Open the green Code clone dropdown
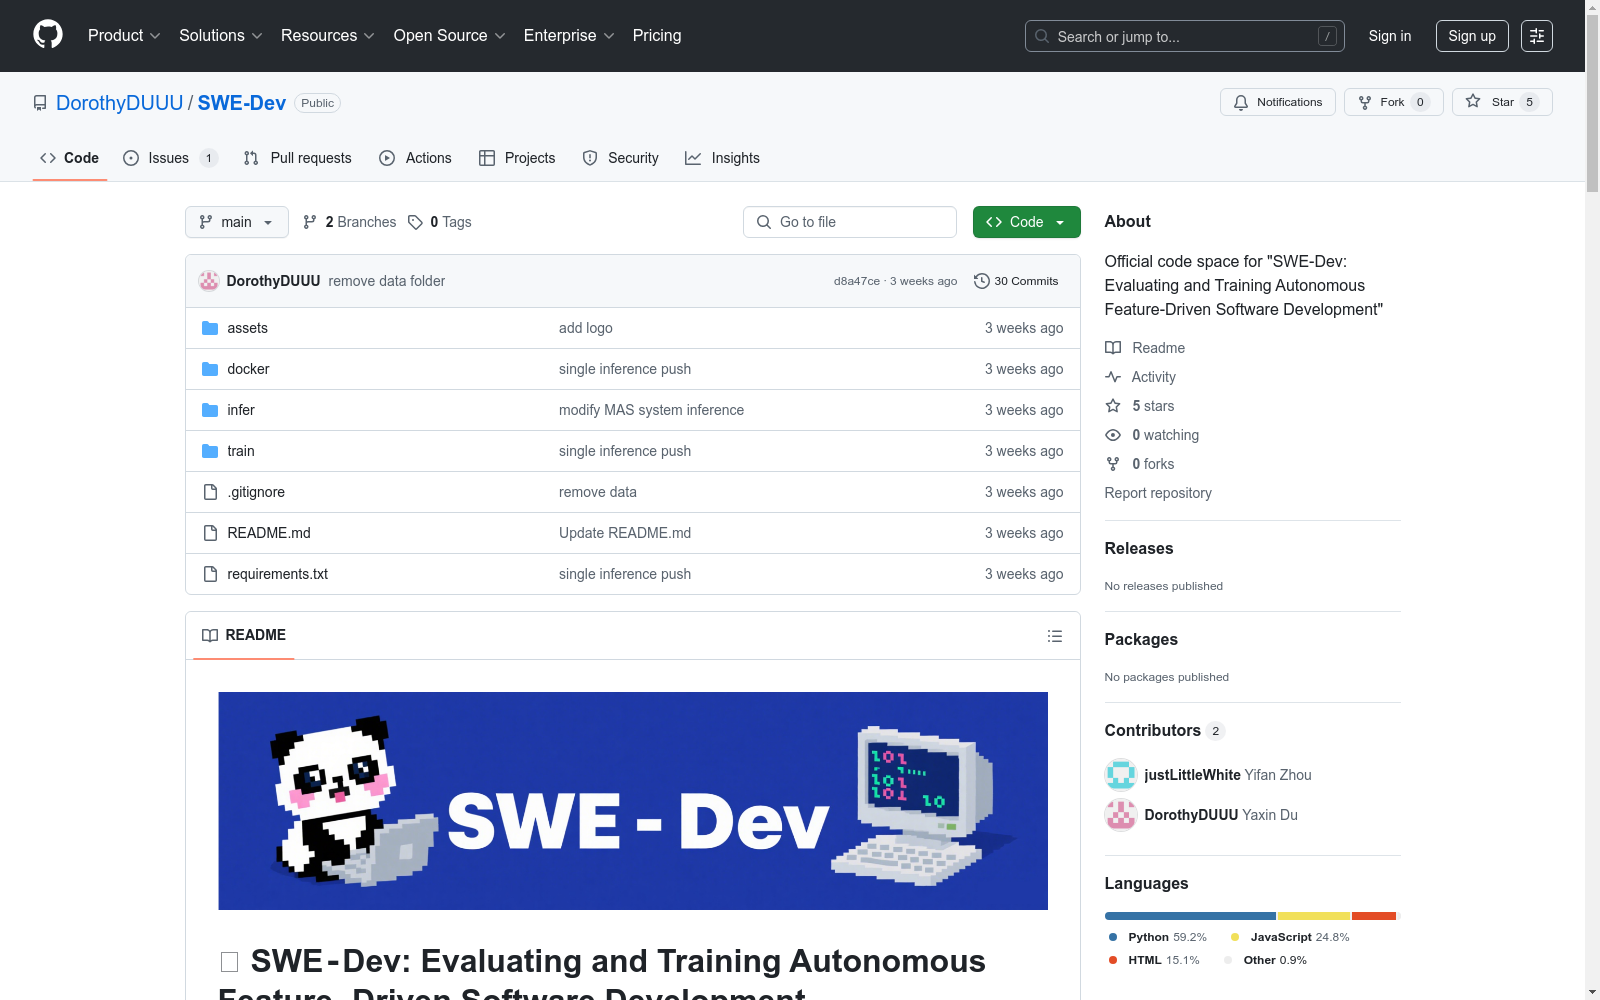Screen dimensions: 1600x1000 pos(1027,222)
